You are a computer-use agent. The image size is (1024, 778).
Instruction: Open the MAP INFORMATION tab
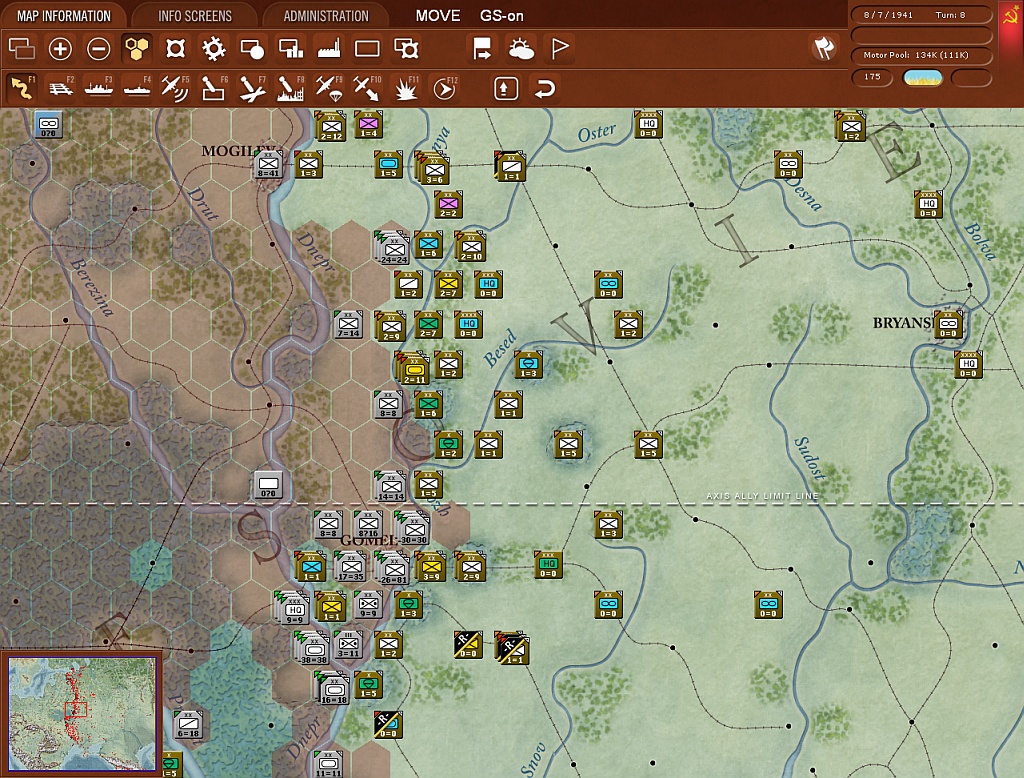[x=63, y=16]
